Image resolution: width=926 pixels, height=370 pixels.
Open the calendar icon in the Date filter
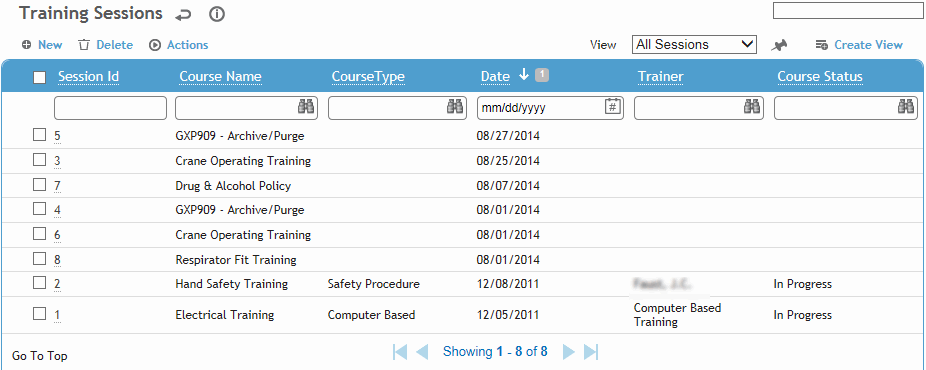point(613,107)
